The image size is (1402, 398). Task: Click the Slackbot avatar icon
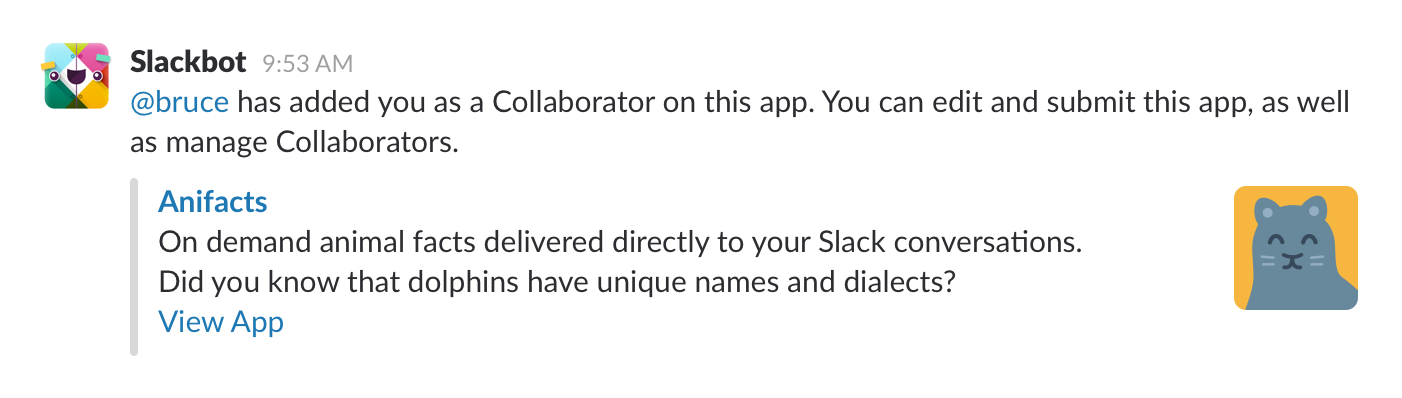(x=76, y=75)
